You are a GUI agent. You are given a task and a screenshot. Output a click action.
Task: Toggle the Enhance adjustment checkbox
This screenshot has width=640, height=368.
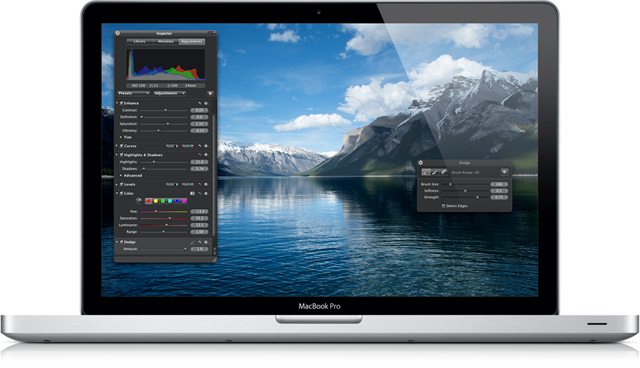coord(121,103)
